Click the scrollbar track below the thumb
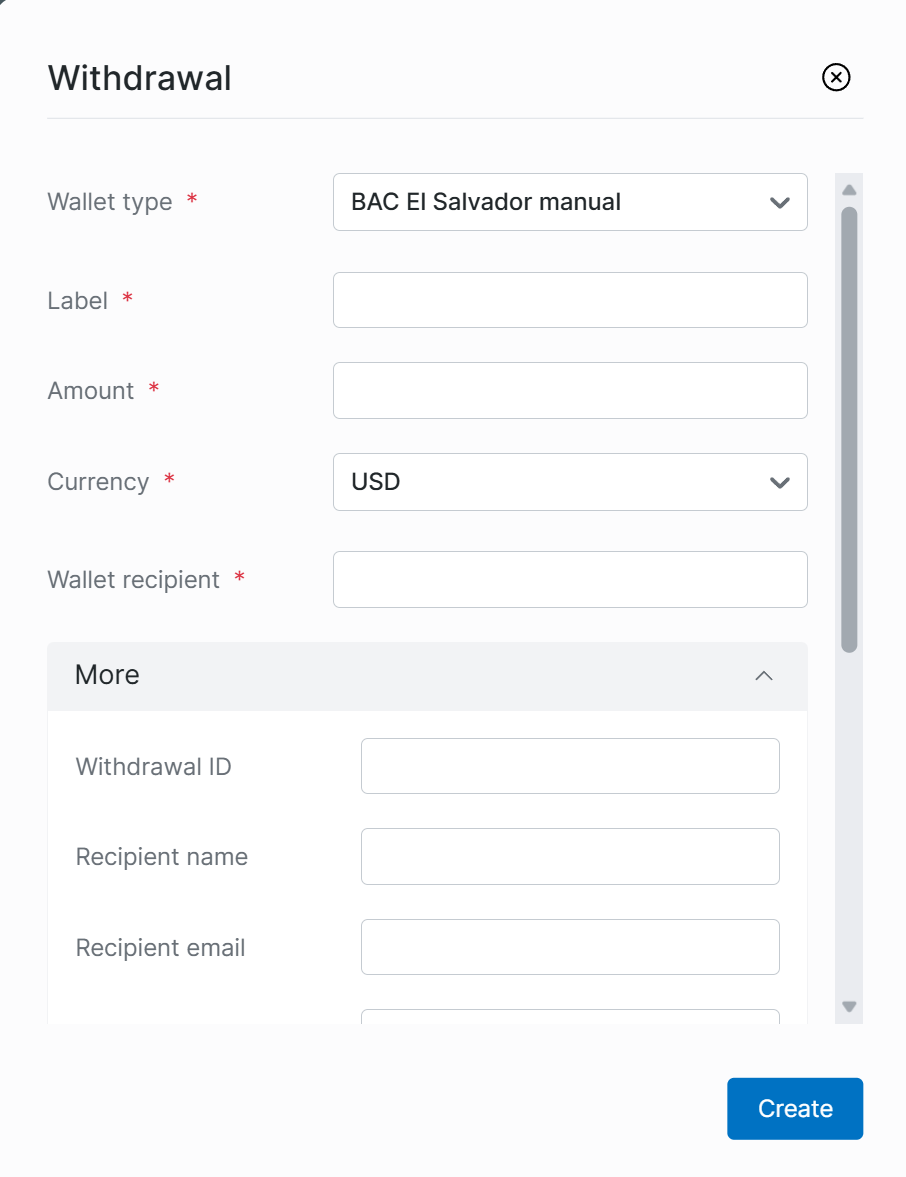The image size is (906, 1177). (x=849, y=820)
